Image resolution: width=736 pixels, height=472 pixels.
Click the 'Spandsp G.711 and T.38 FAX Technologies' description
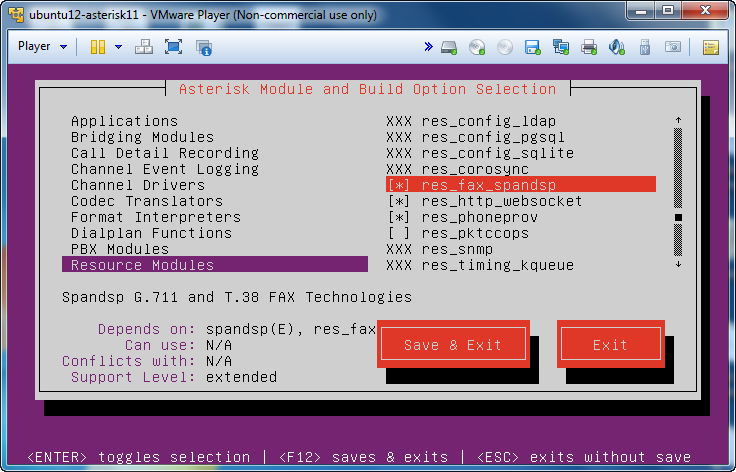click(237, 297)
